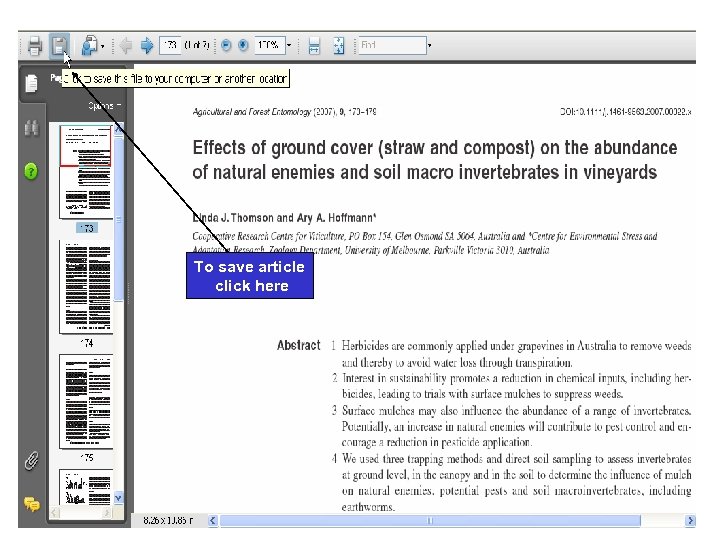Viewport: 720px width, 540px height.
Task: Click the DOI text at top right
Action: click(x=625, y=112)
